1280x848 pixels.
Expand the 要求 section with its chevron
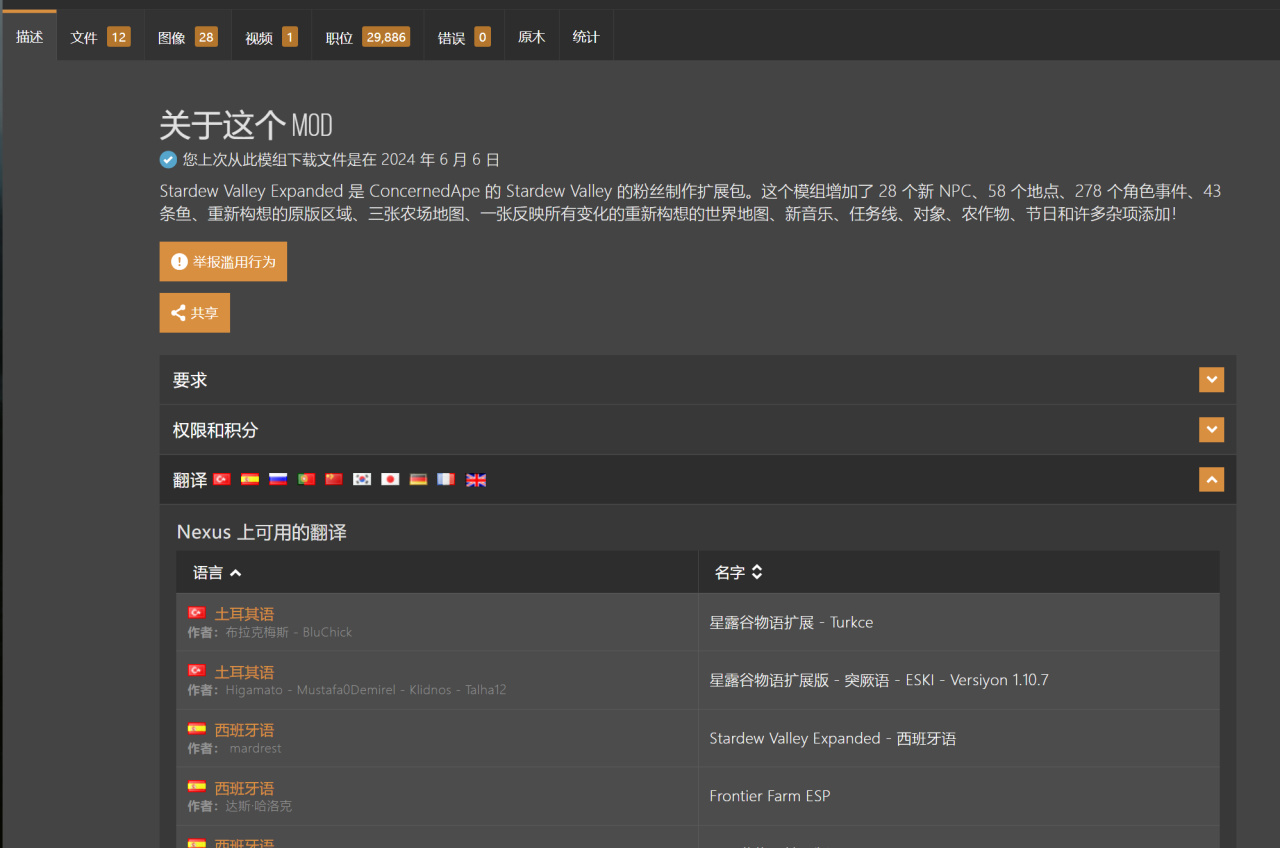point(1211,380)
